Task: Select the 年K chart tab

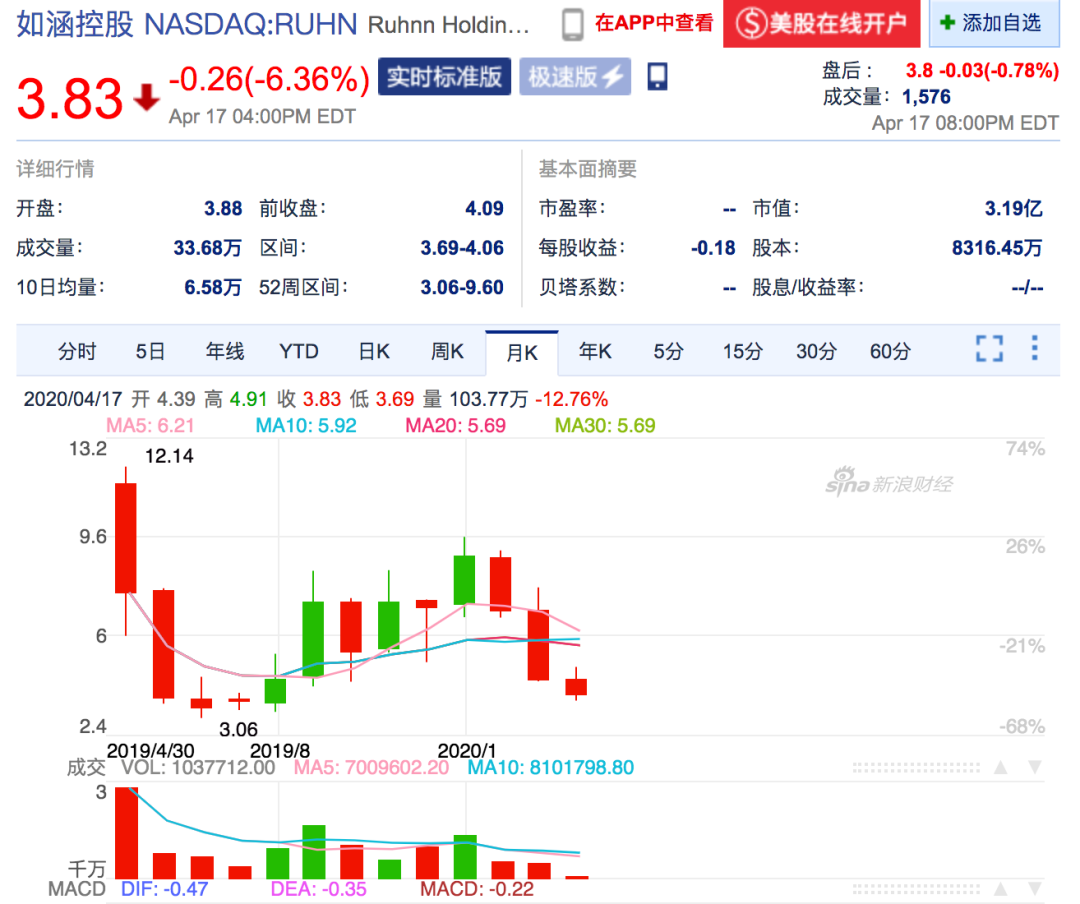Action: coord(595,351)
